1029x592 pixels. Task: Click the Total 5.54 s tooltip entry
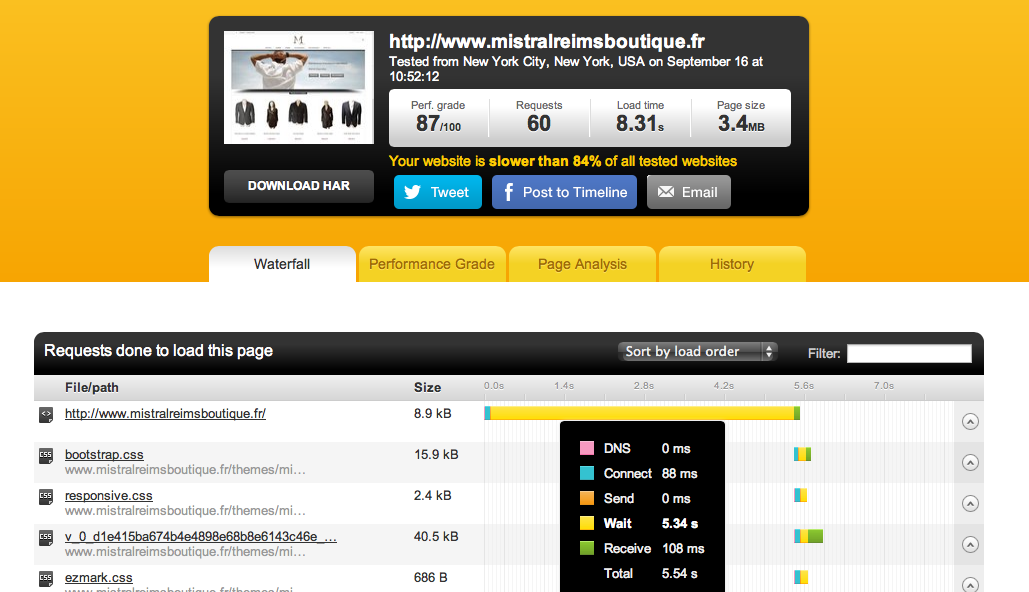coord(650,573)
